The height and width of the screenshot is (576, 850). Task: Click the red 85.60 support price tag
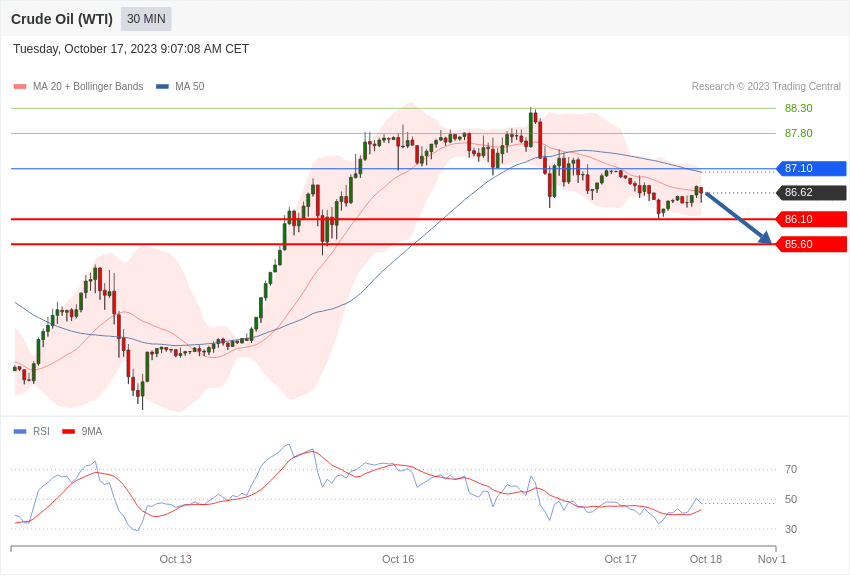click(812, 244)
